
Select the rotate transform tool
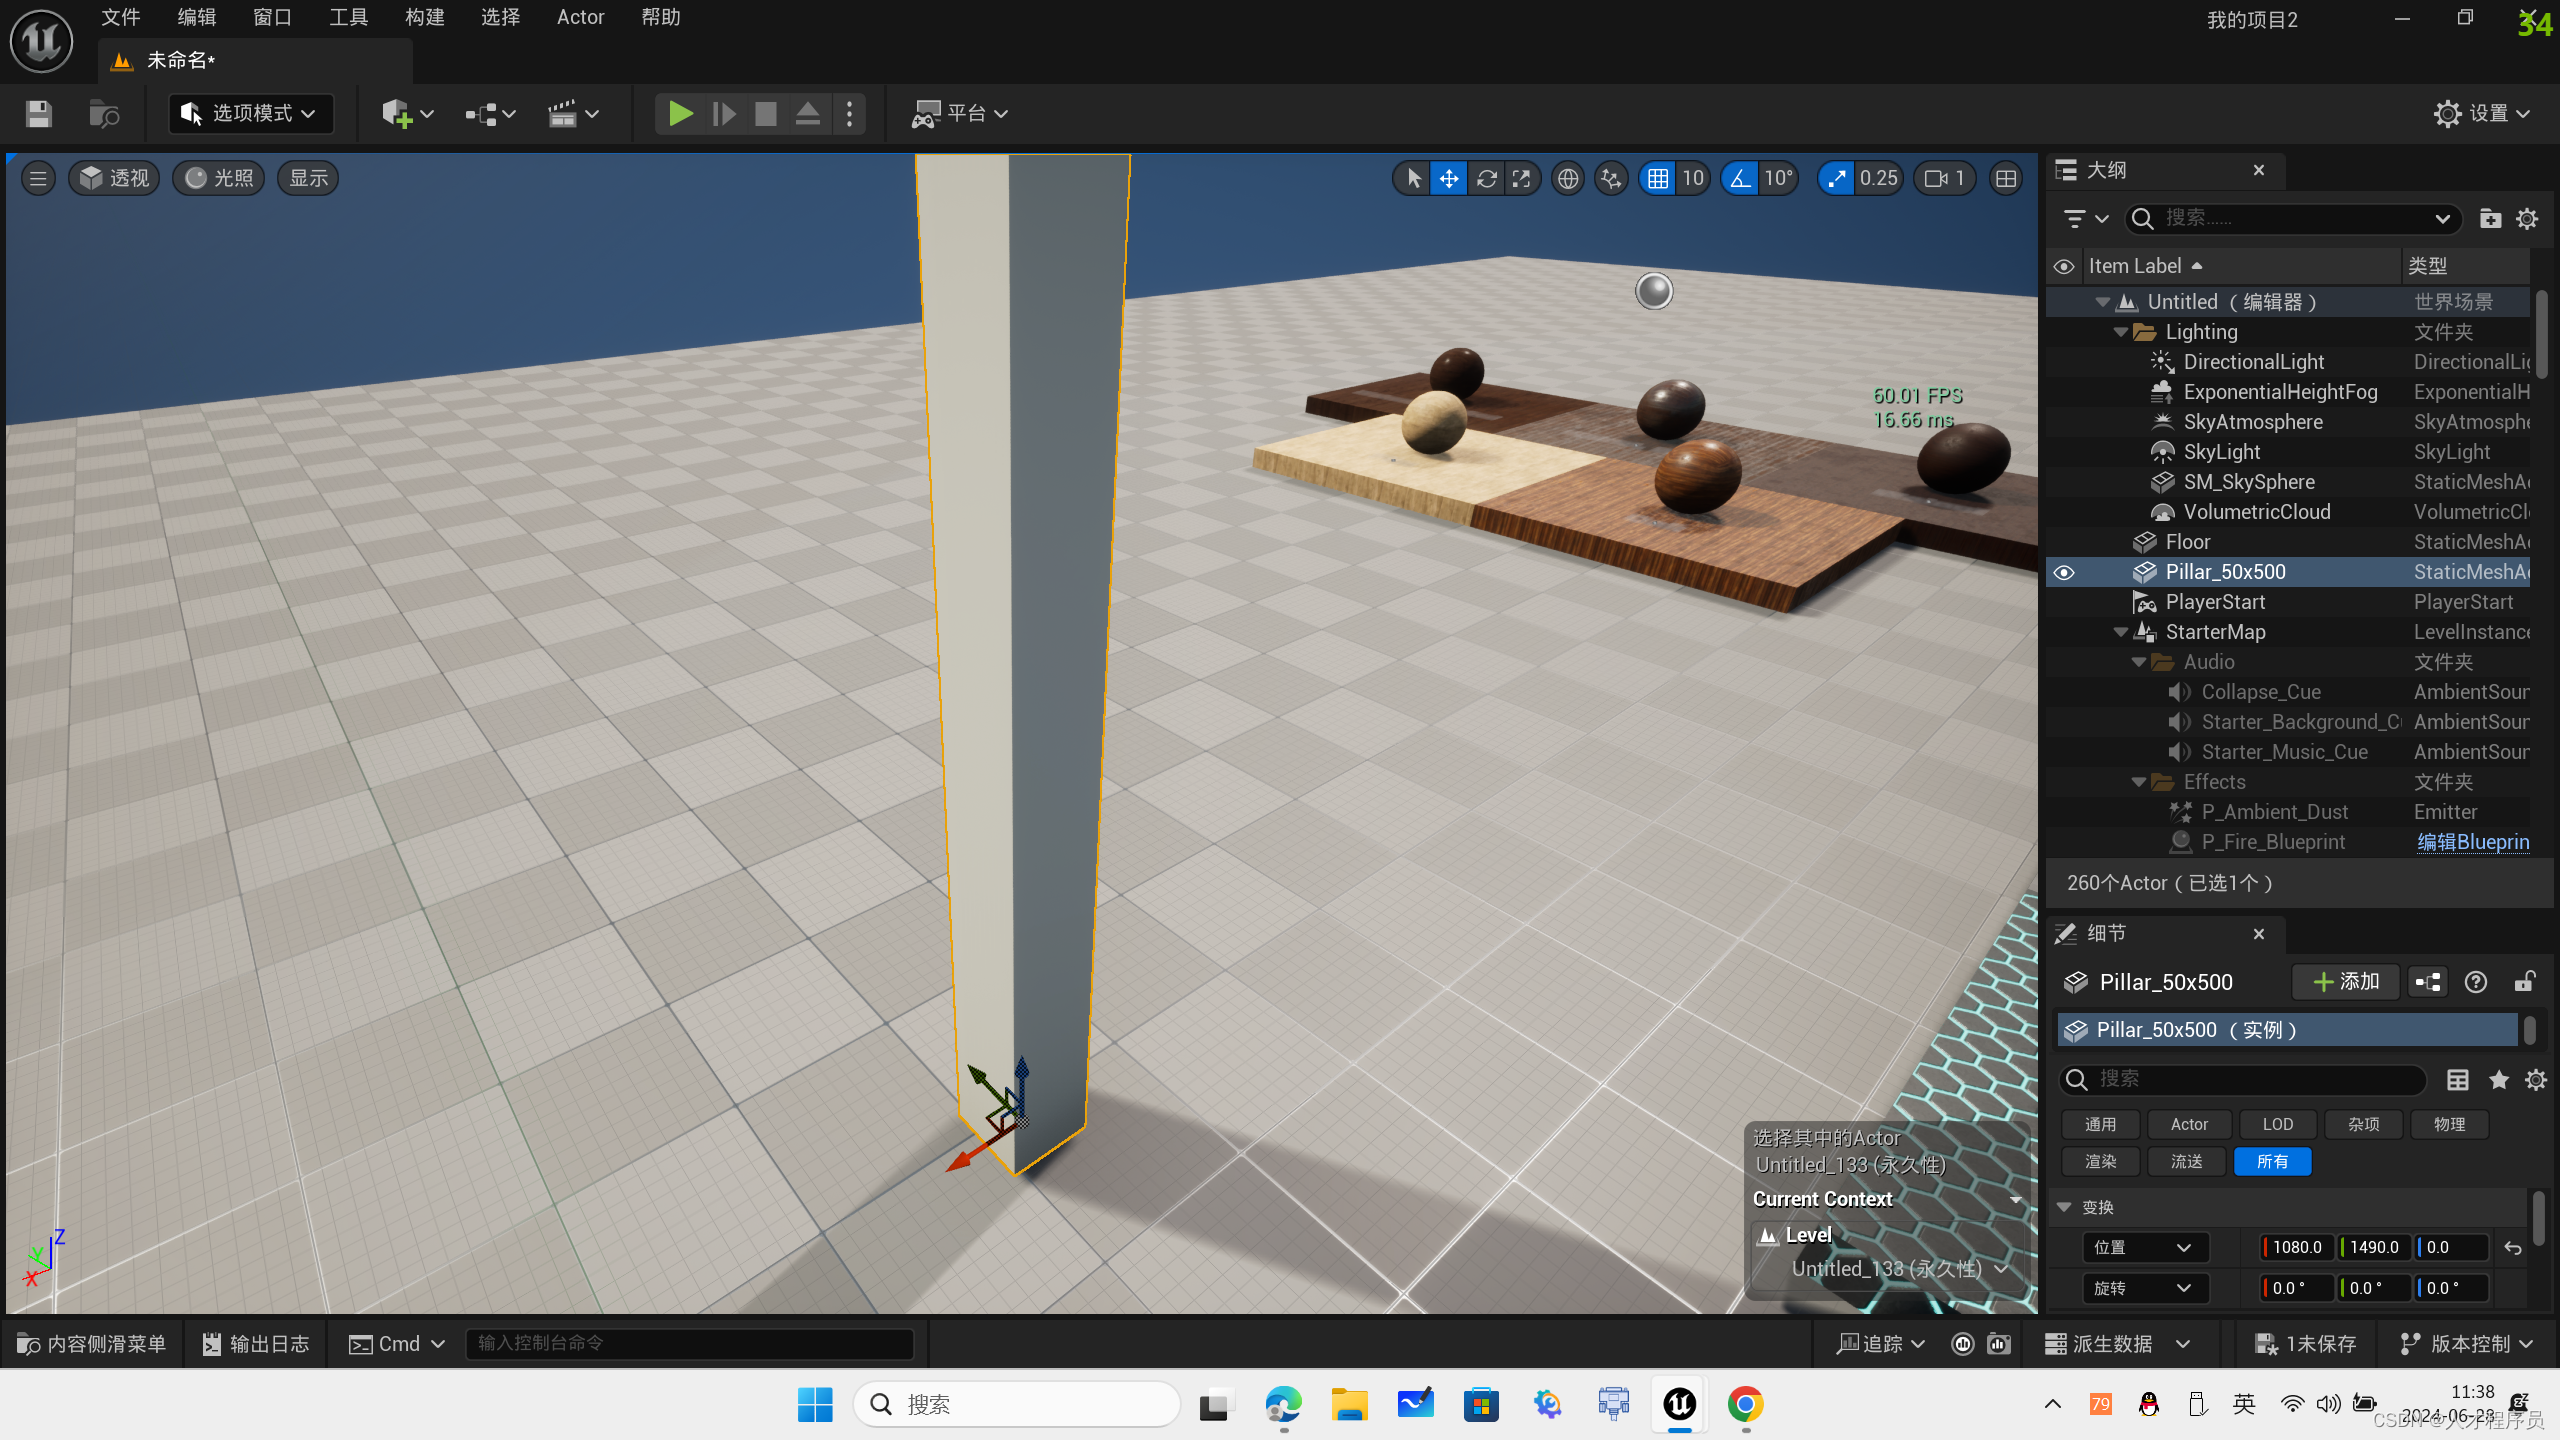coord(1486,178)
